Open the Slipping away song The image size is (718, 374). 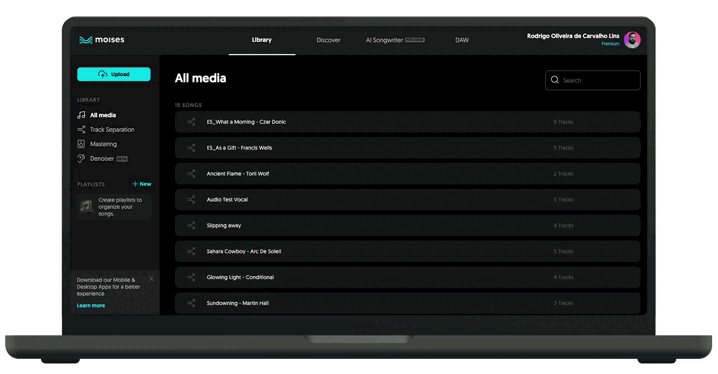click(407, 226)
